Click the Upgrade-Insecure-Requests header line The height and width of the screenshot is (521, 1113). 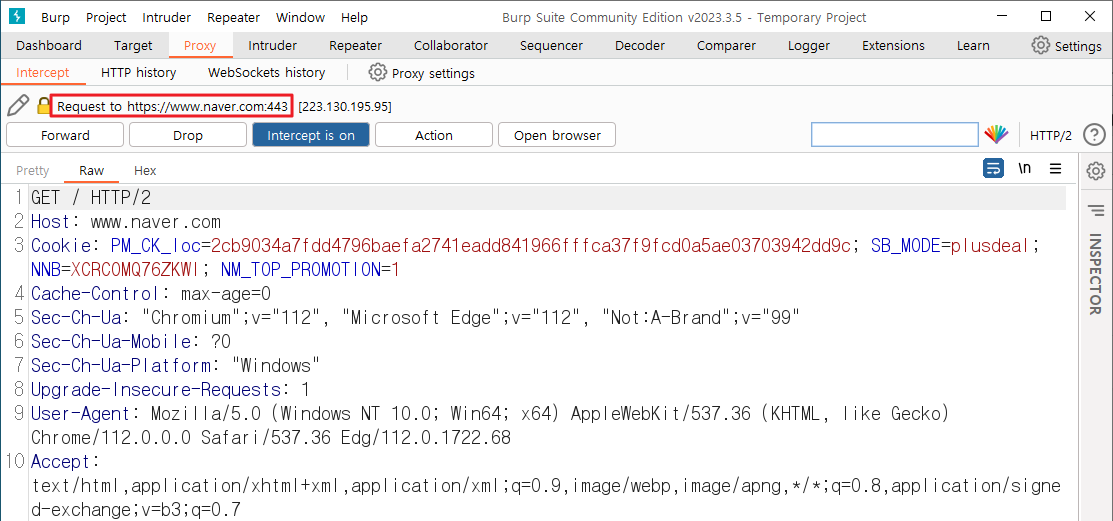[170, 390]
